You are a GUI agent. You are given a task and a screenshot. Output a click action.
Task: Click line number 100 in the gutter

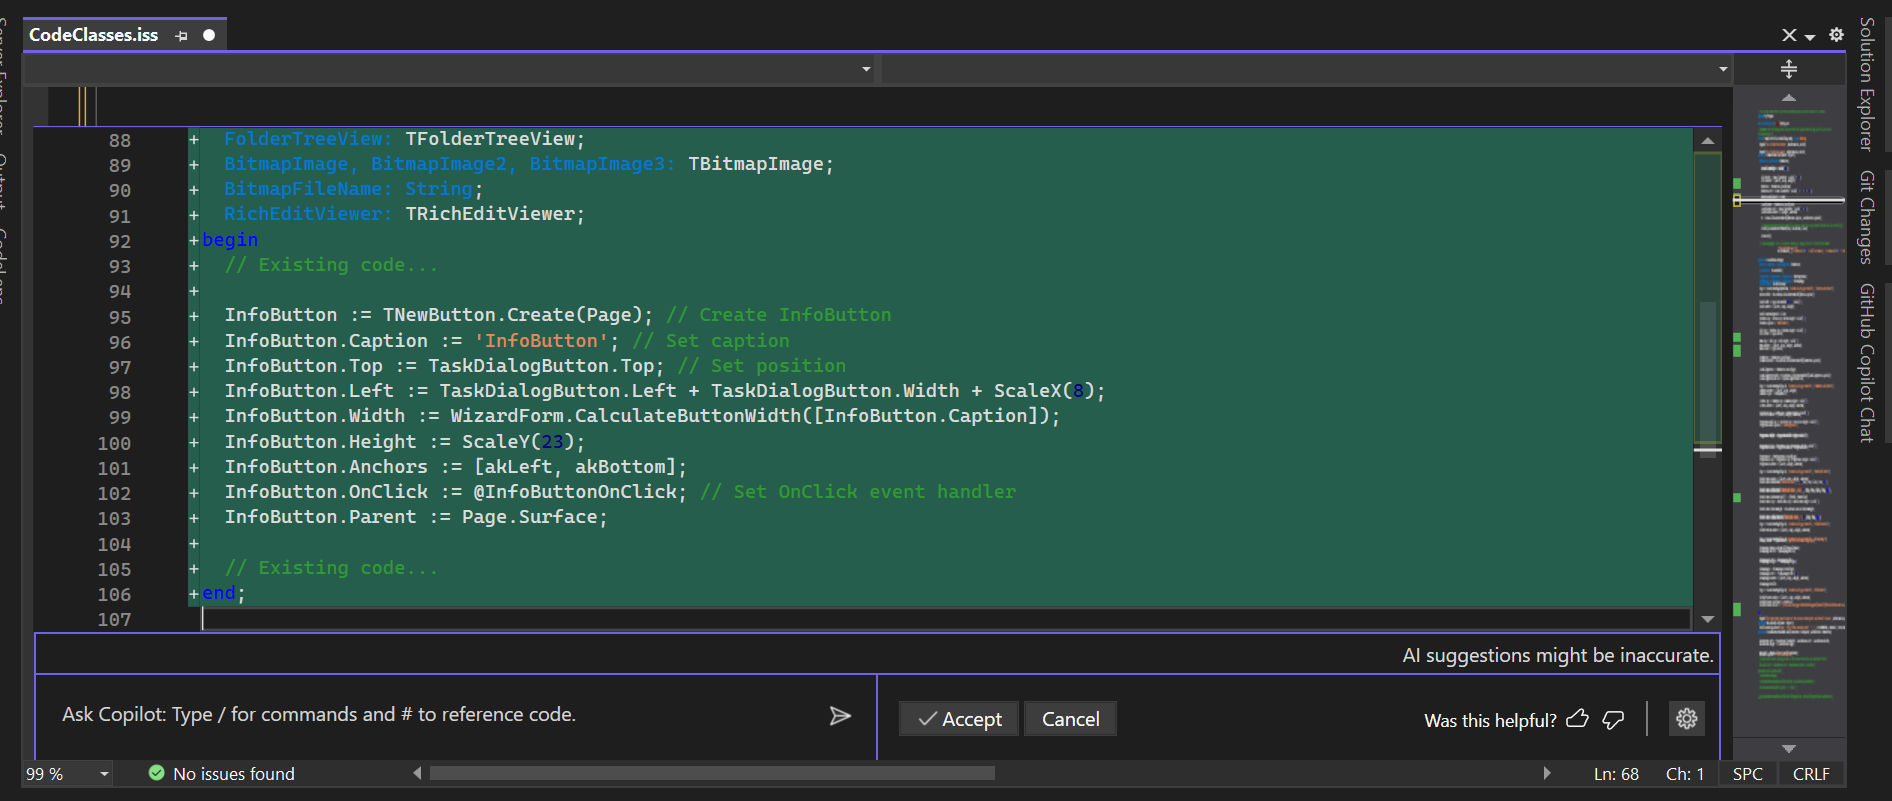point(114,443)
